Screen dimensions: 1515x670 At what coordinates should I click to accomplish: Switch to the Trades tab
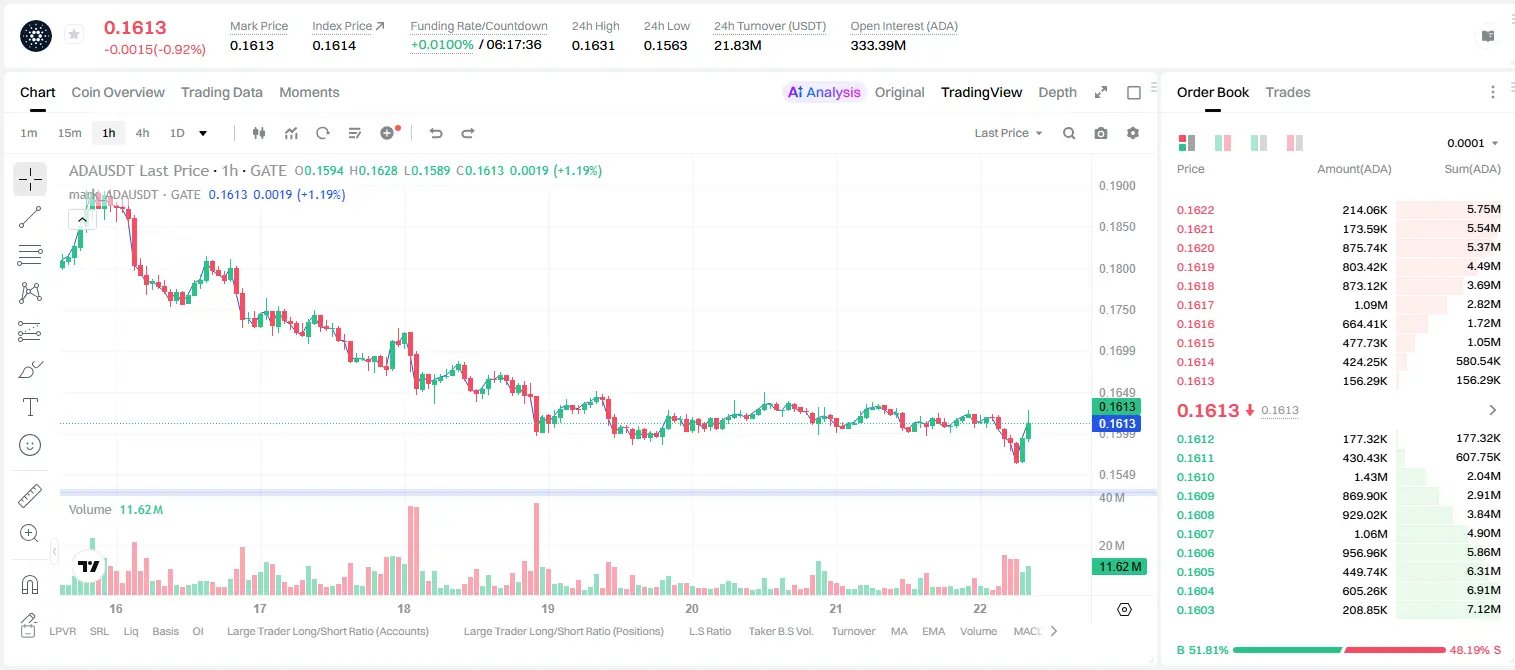pos(1288,92)
